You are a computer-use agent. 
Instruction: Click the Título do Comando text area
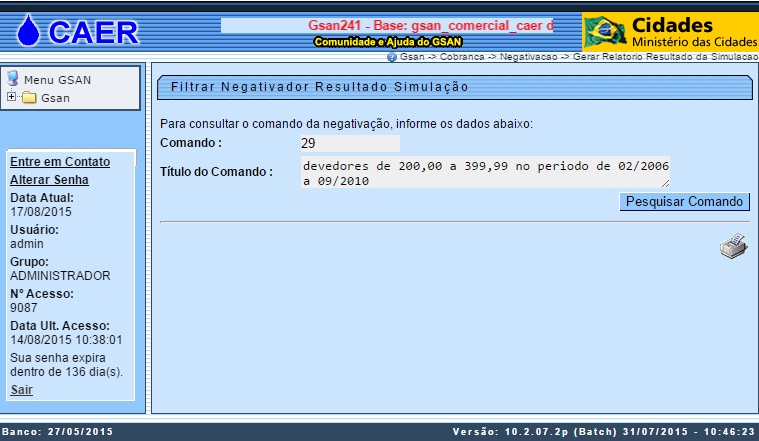485,172
